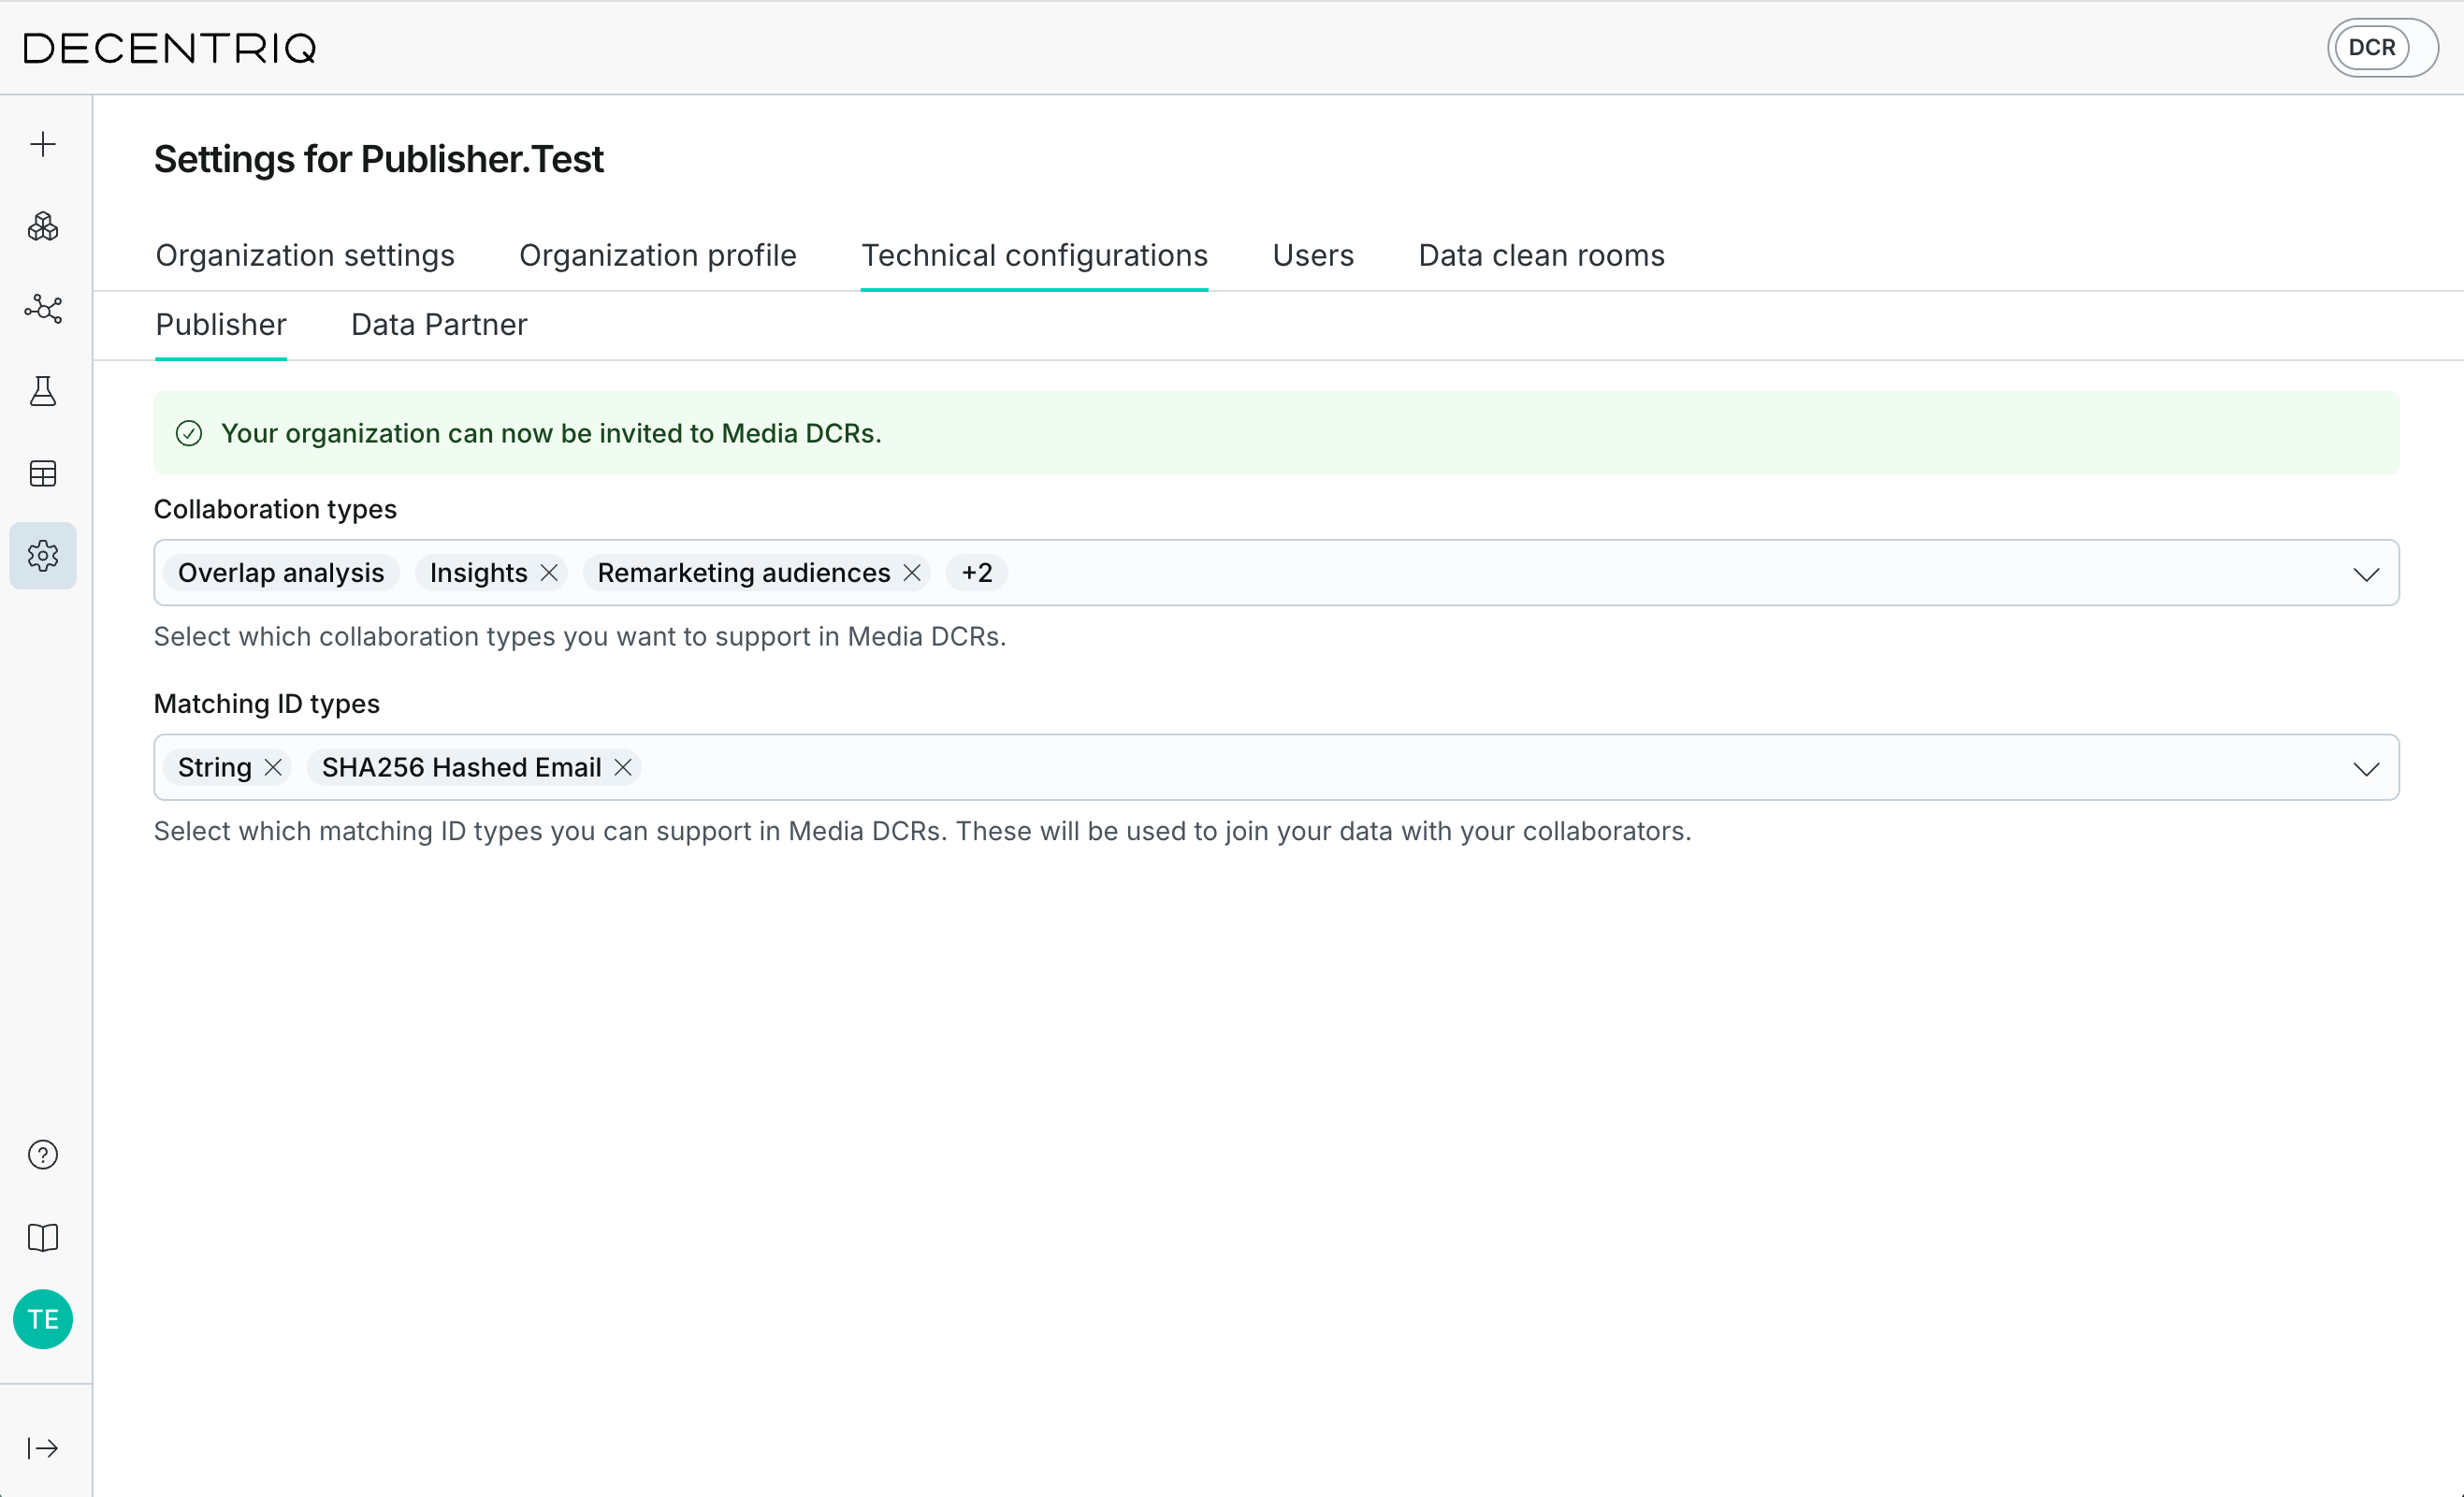Click the TE user avatar
Image resolution: width=2464 pixels, height=1497 pixels.
point(43,1319)
